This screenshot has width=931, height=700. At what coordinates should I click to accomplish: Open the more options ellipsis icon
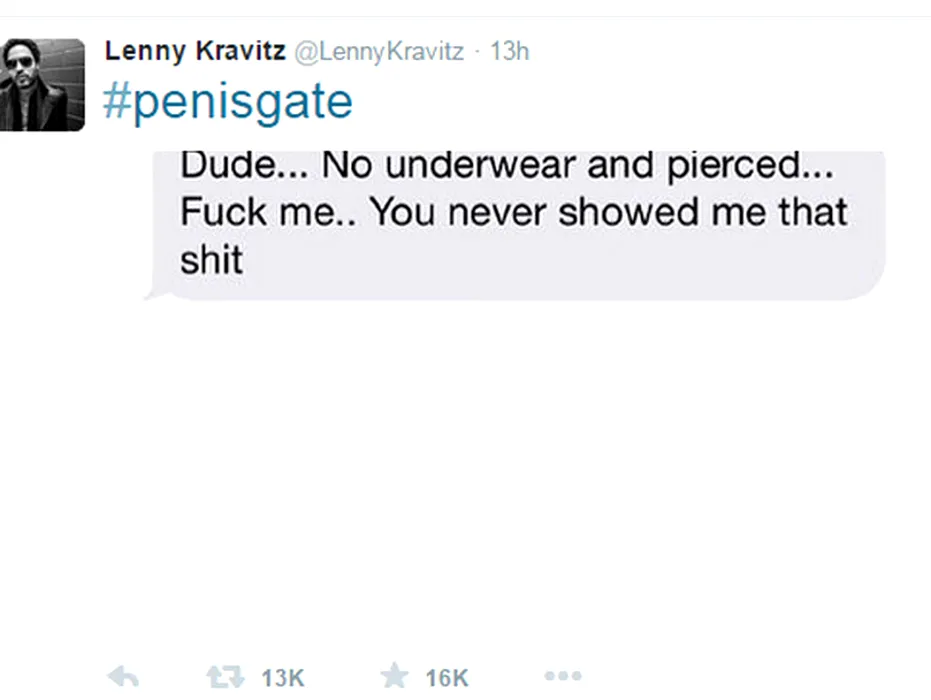[563, 676]
